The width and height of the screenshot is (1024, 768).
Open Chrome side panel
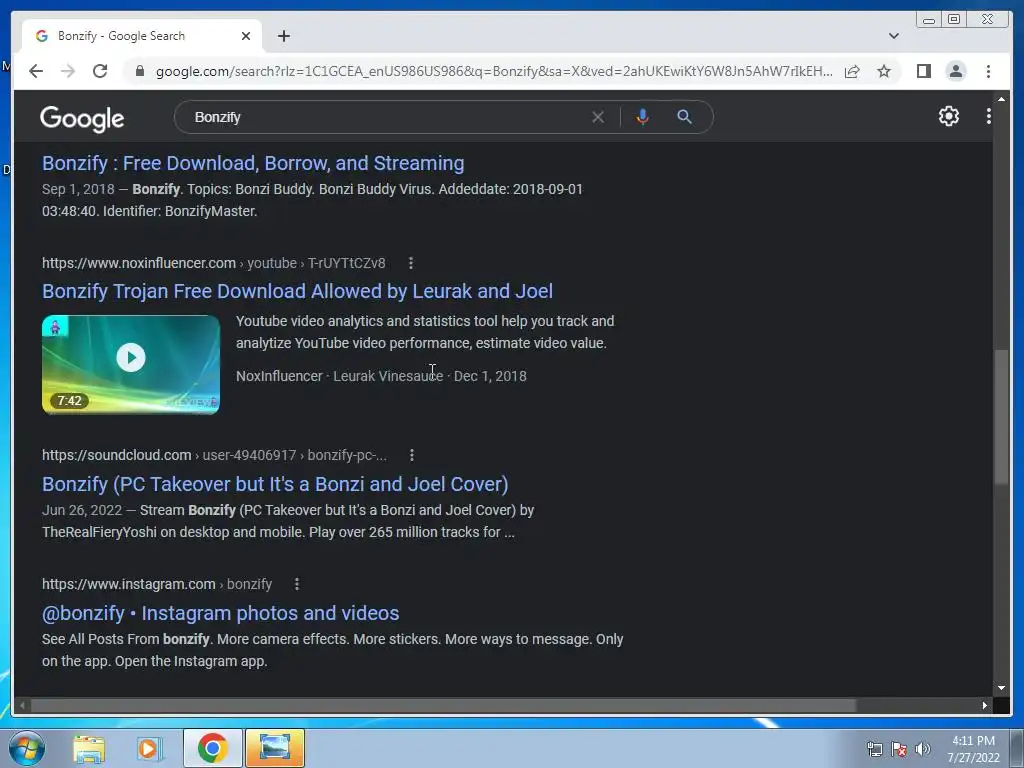(923, 71)
